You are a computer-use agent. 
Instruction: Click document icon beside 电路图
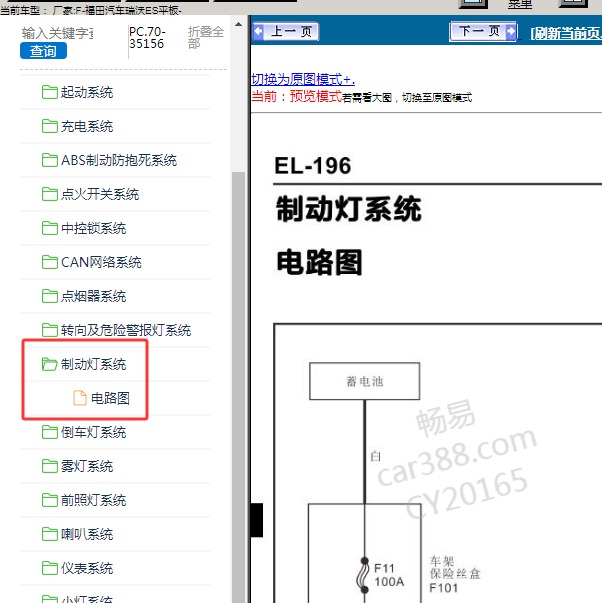pos(80,398)
